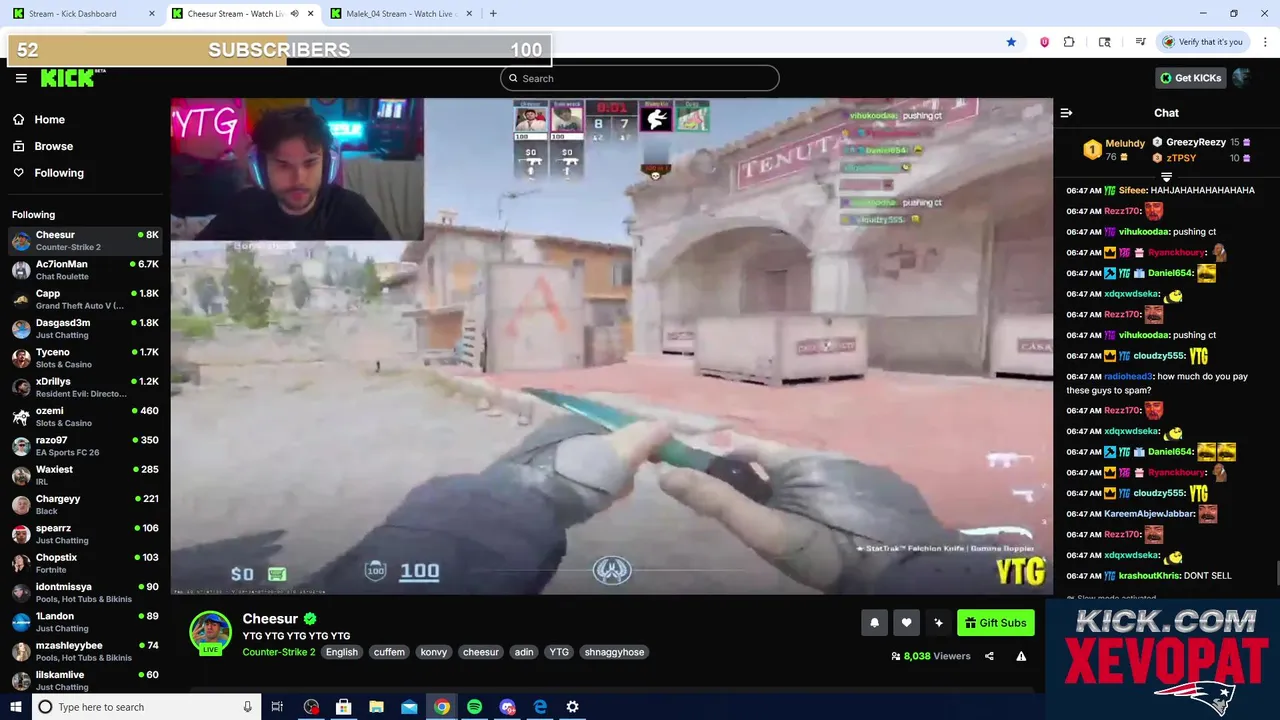Click the 8,038 Viewers count

[931, 656]
